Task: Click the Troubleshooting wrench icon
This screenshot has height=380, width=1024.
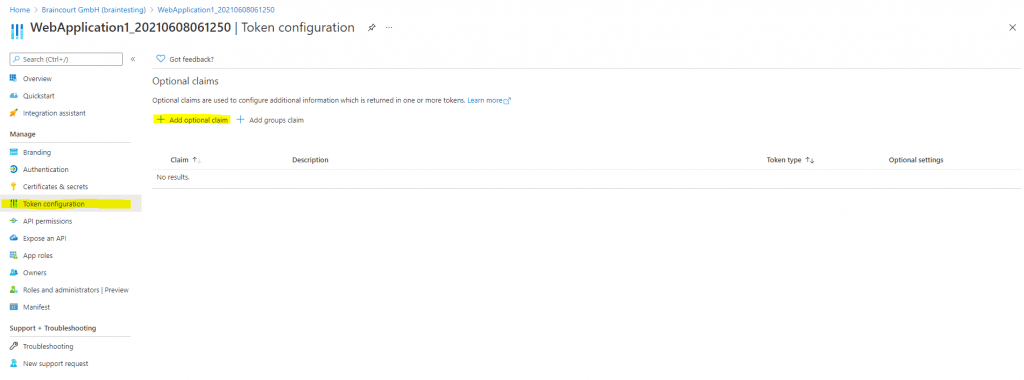Action: tap(14, 347)
